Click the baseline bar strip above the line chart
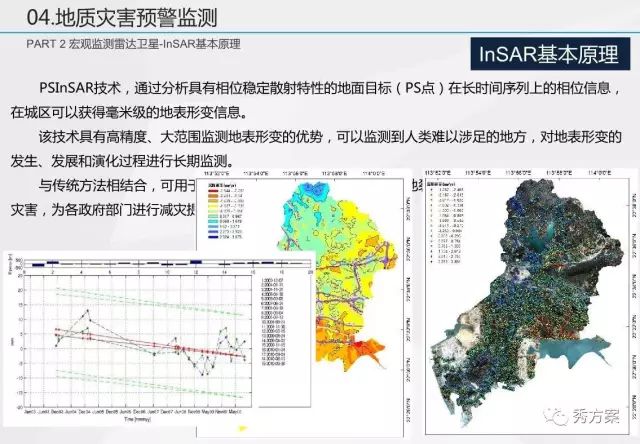The width and height of the screenshot is (640, 444). (x=167, y=263)
